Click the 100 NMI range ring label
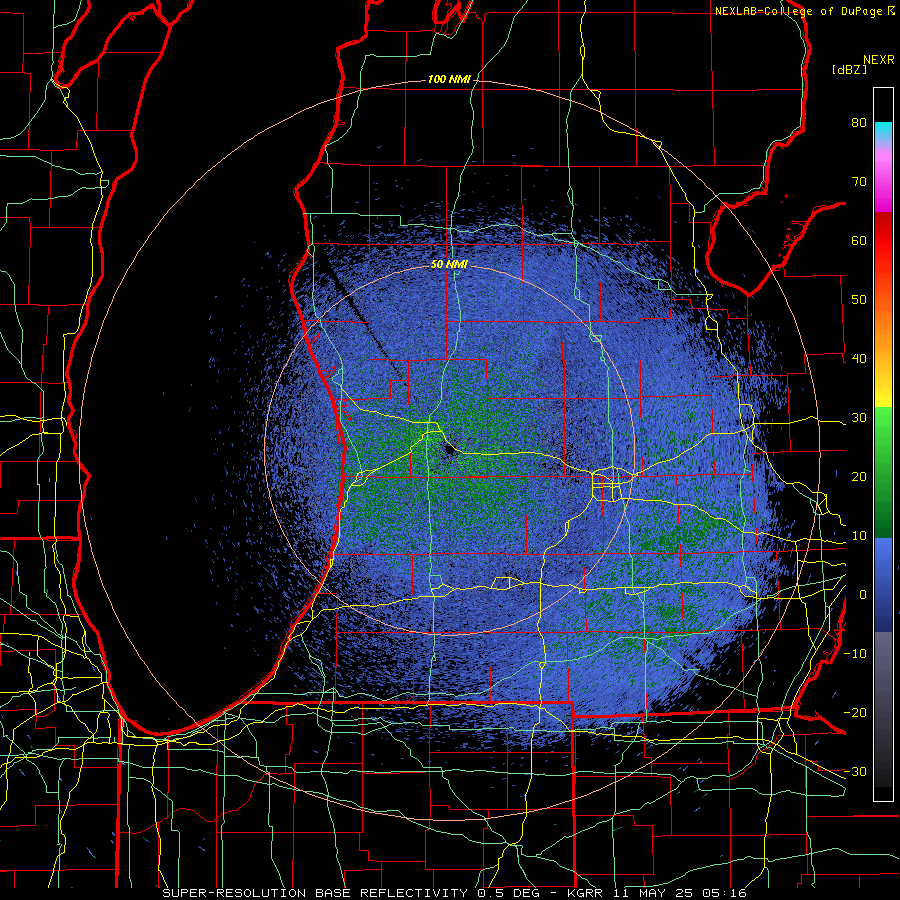Image resolution: width=900 pixels, height=900 pixels. 449,79
